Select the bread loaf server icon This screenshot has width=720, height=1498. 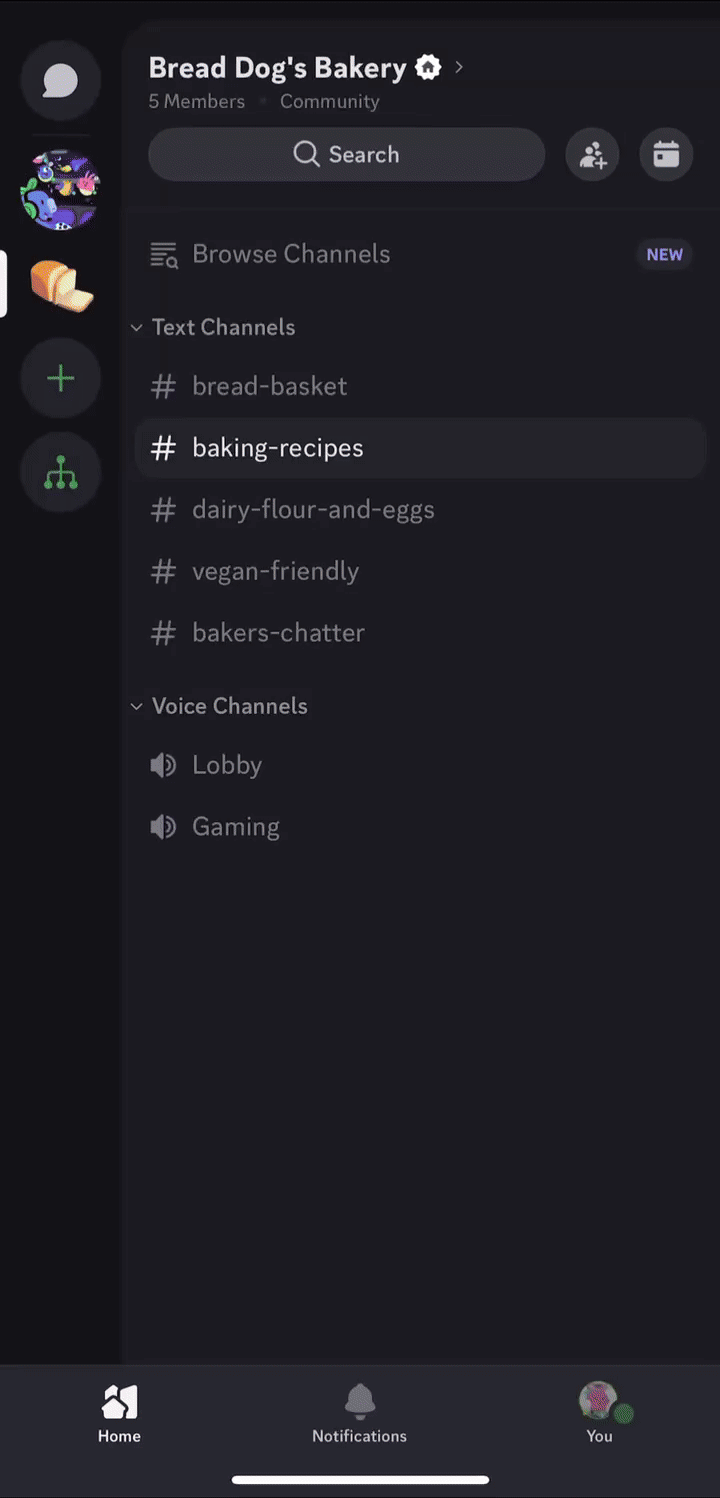pos(61,284)
